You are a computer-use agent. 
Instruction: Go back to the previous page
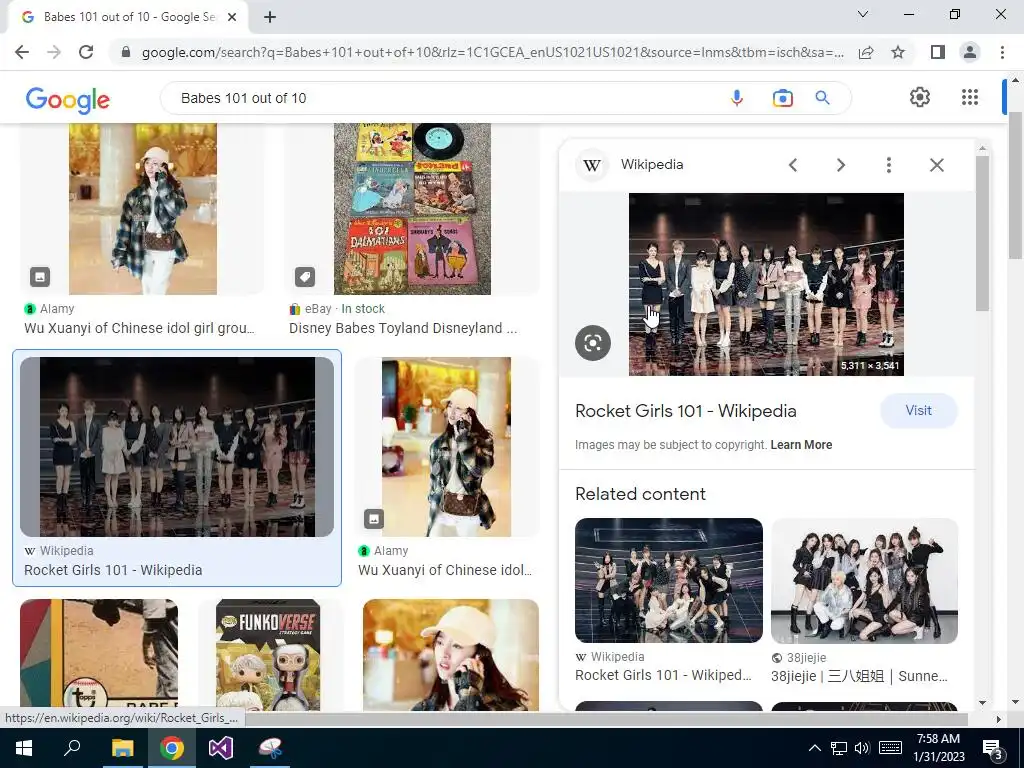22,52
